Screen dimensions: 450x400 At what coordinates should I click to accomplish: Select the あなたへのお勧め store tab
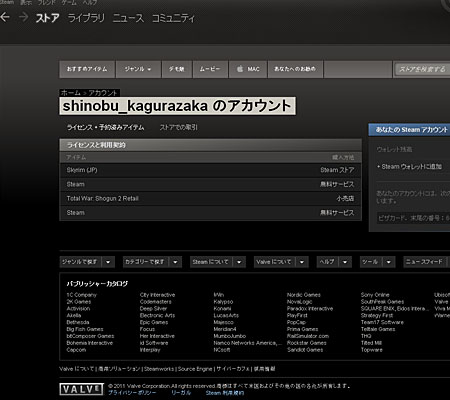tap(295, 69)
